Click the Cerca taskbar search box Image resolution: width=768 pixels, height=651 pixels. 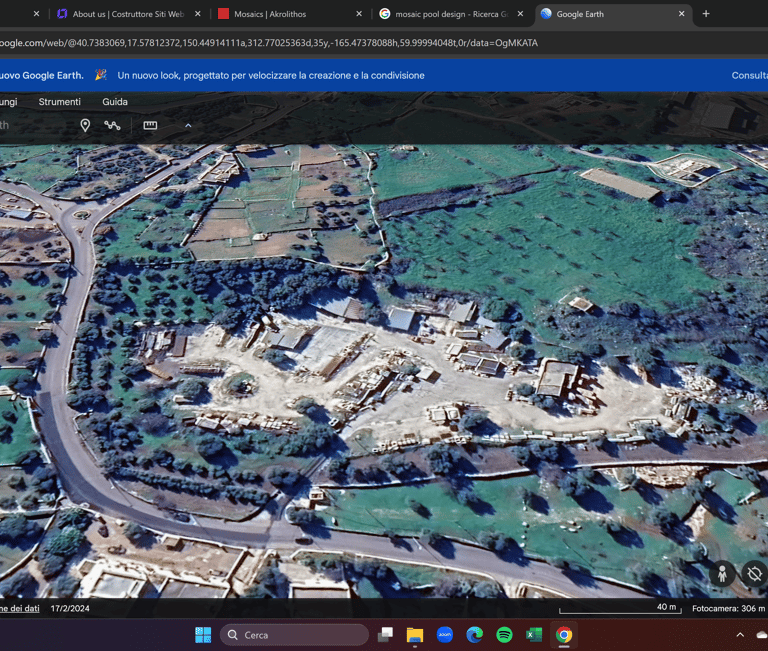click(x=294, y=635)
